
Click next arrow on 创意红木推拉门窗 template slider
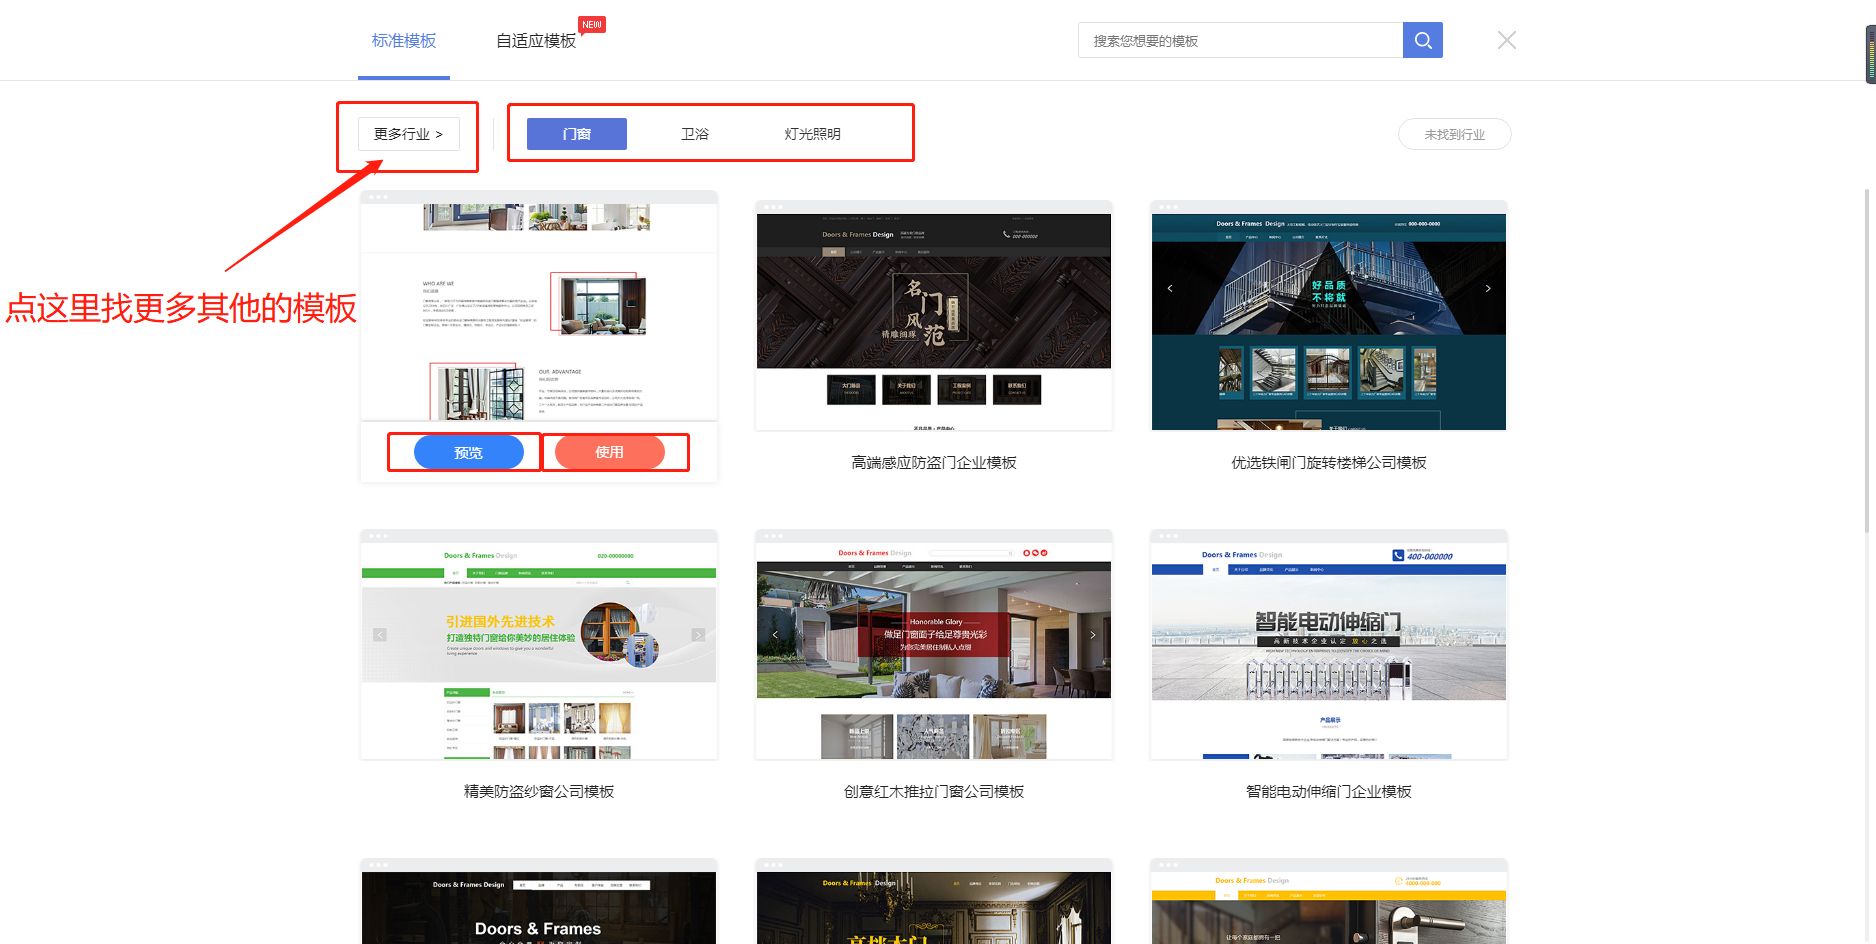point(1092,634)
